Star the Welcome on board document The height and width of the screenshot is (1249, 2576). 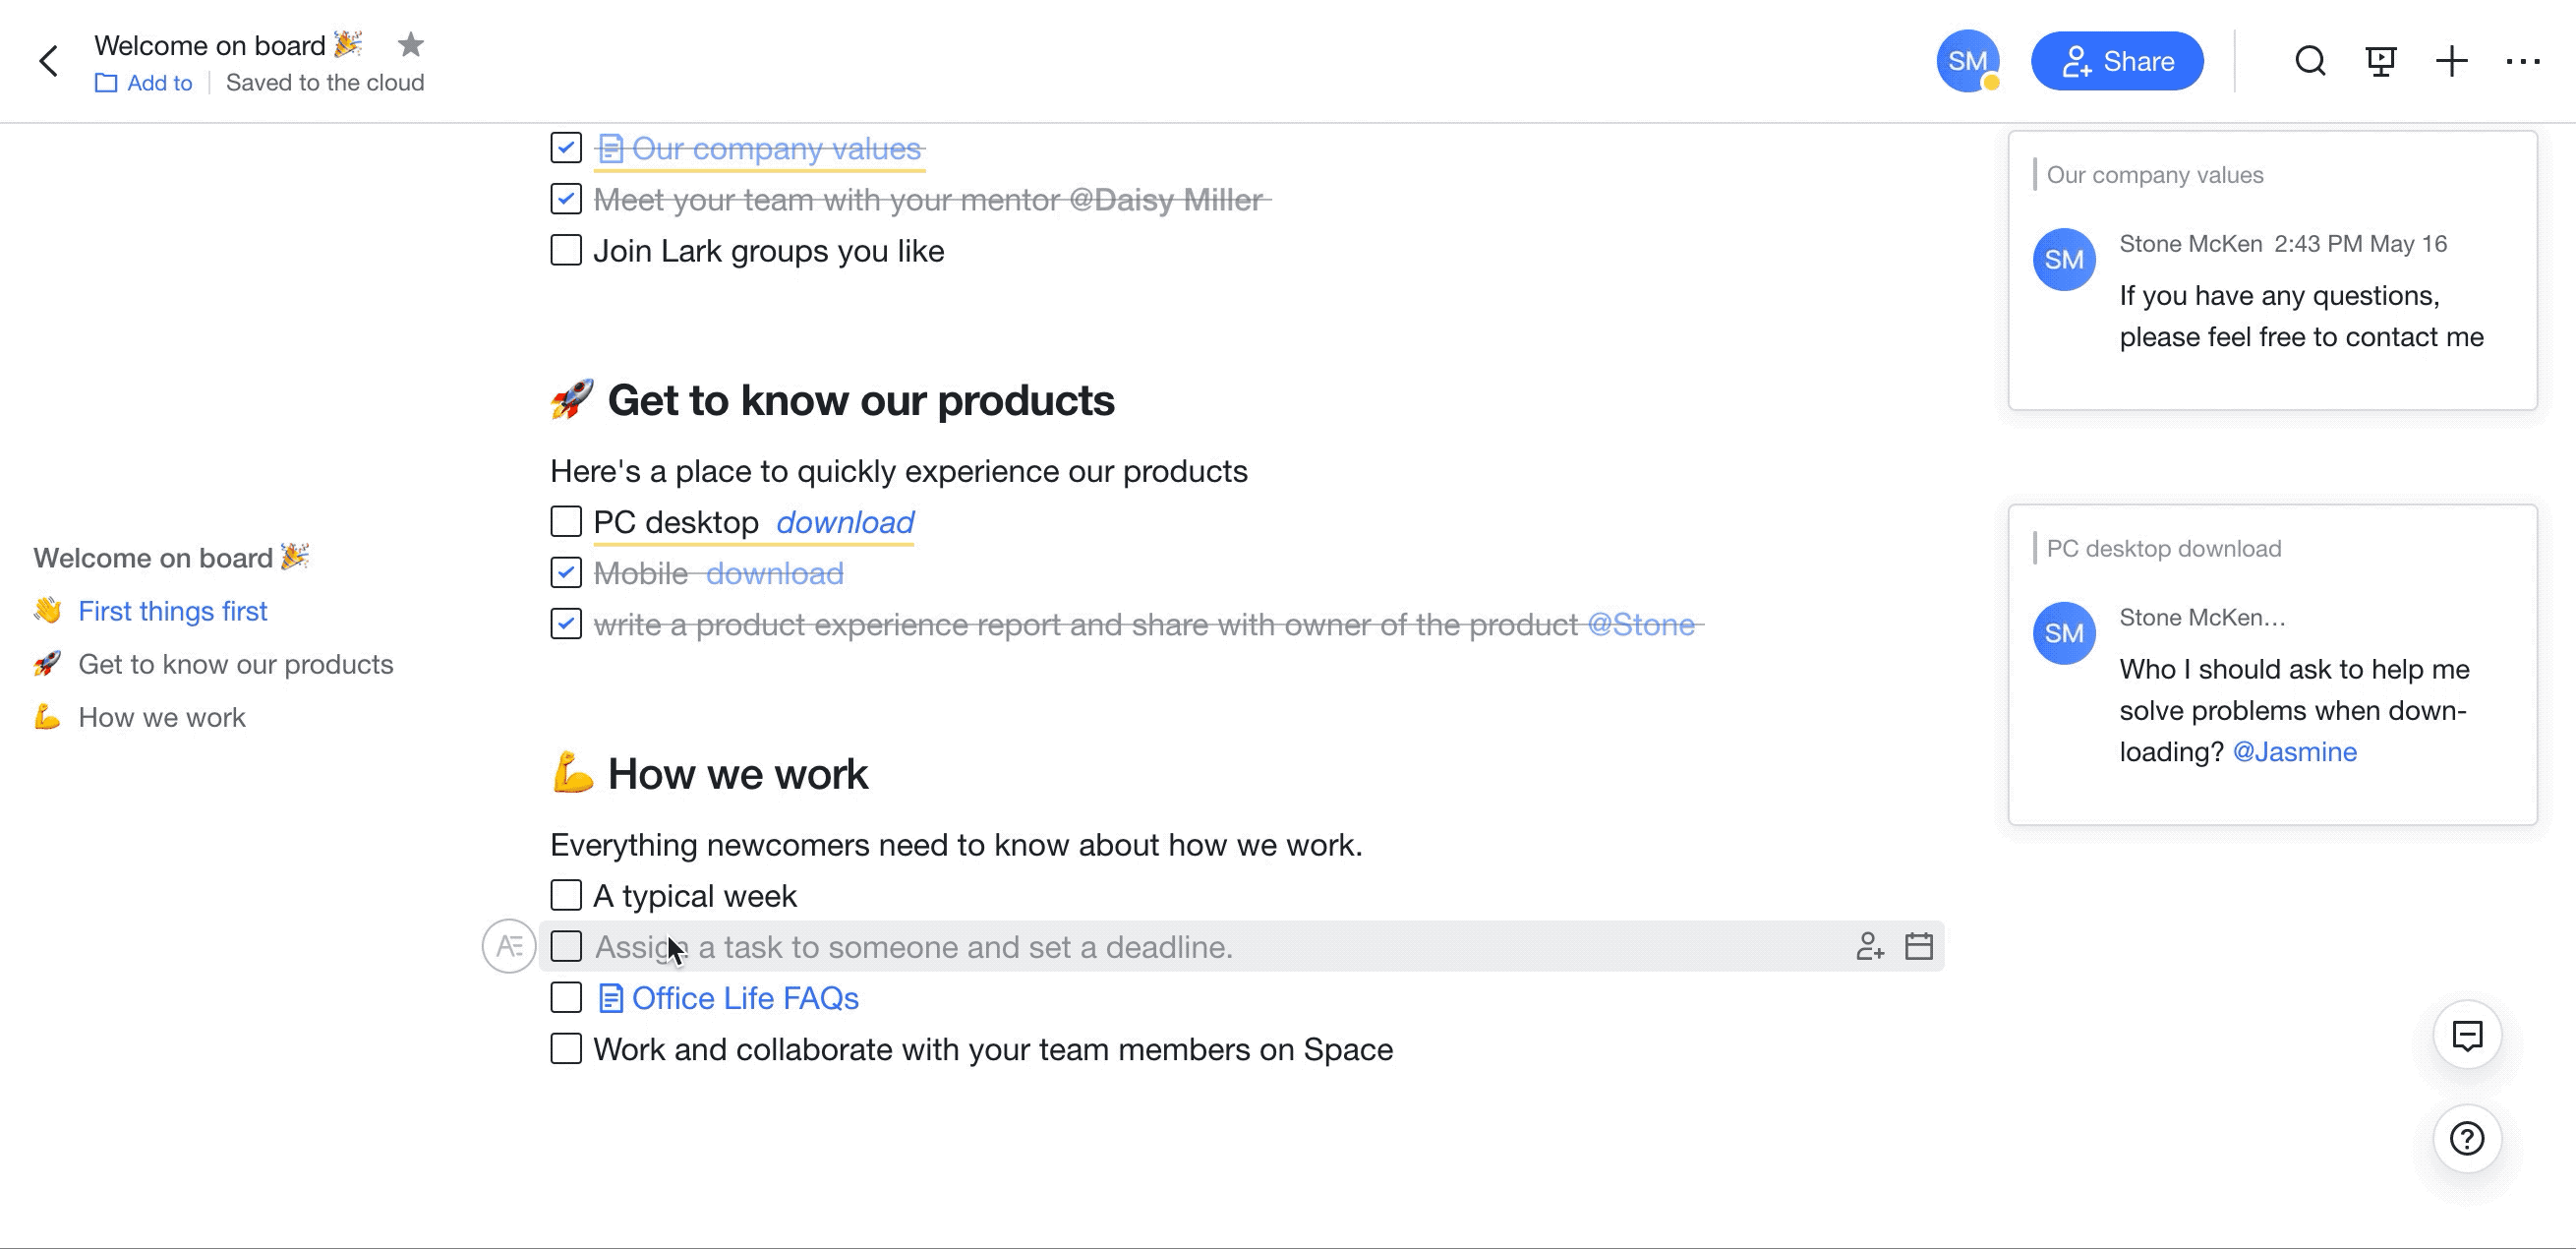(x=410, y=45)
